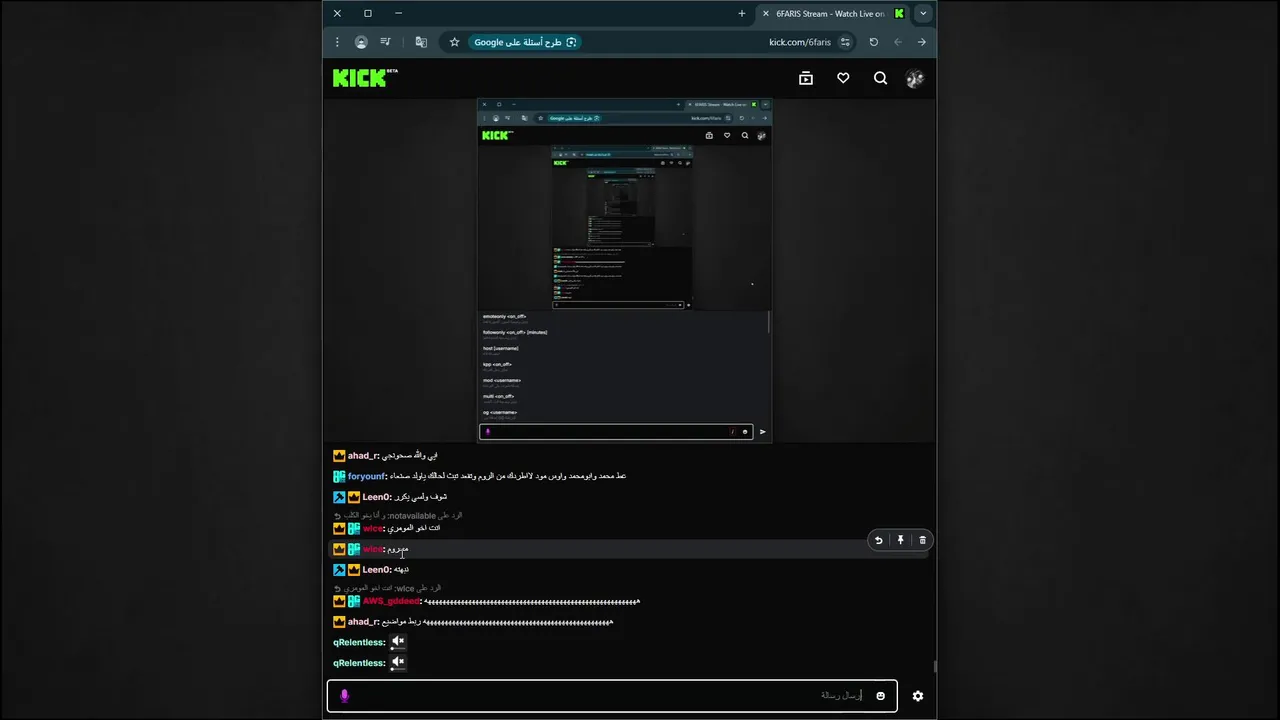Click the crown badge beside AWS_gddeed
The height and width of the screenshot is (720, 1280).
click(339, 601)
